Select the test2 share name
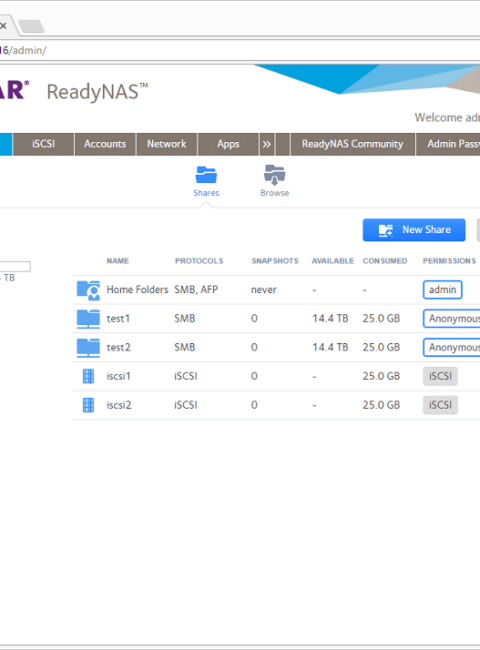The height and width of the screenshot is (650, 480). pyautogui.click(x=119, y=347)
